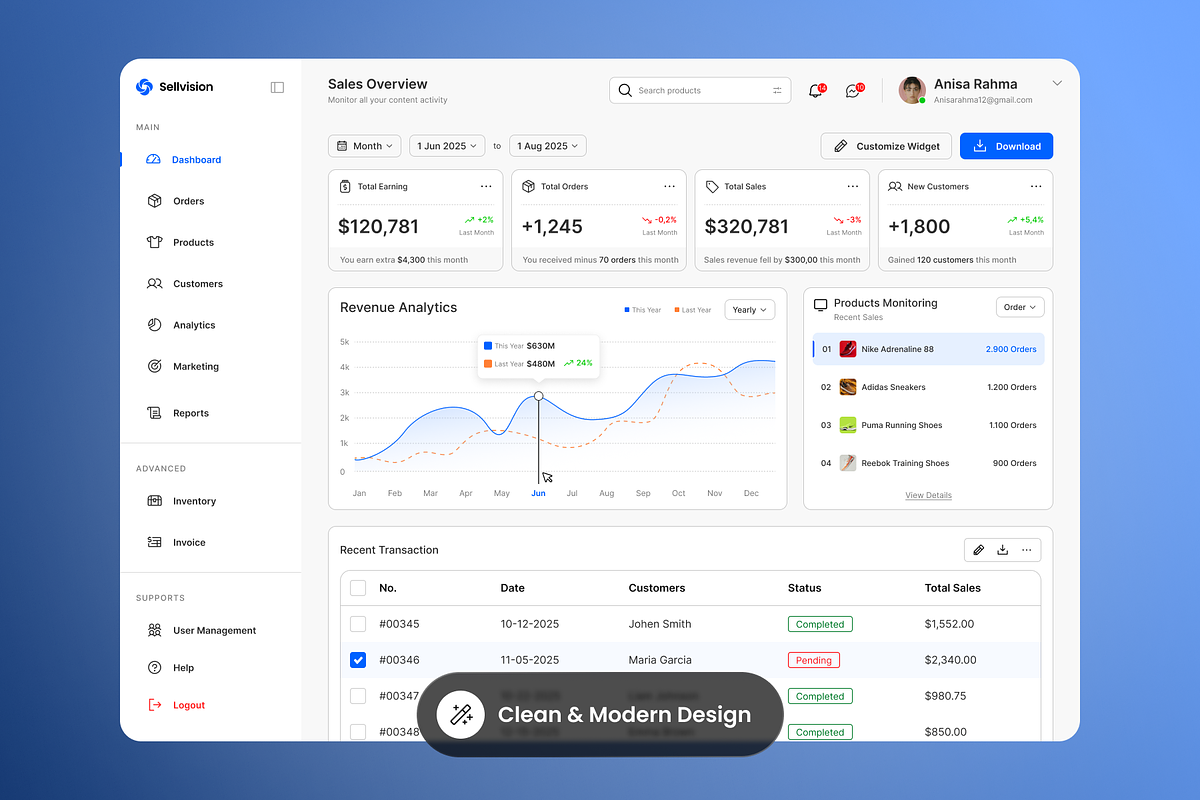The height and width of the screenshot is (800, 1200).
Task: Open the notifications bell
Action: pyautogui.click(x=815, y=91)
